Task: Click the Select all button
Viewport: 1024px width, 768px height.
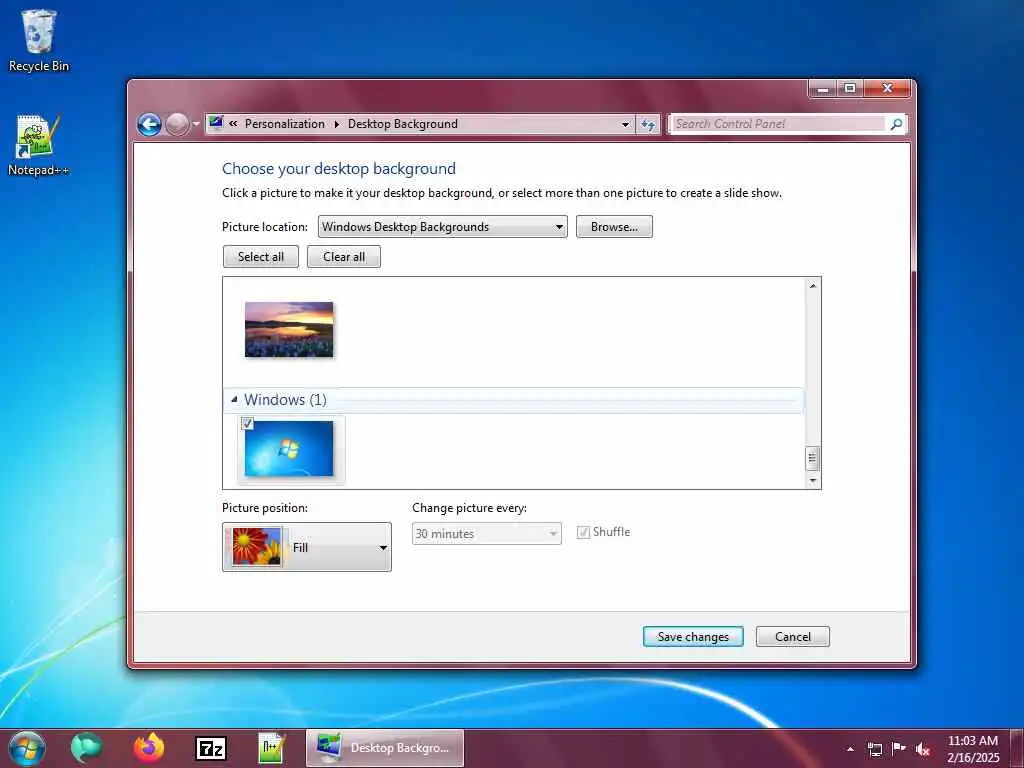Action: [x=261, y=257]
